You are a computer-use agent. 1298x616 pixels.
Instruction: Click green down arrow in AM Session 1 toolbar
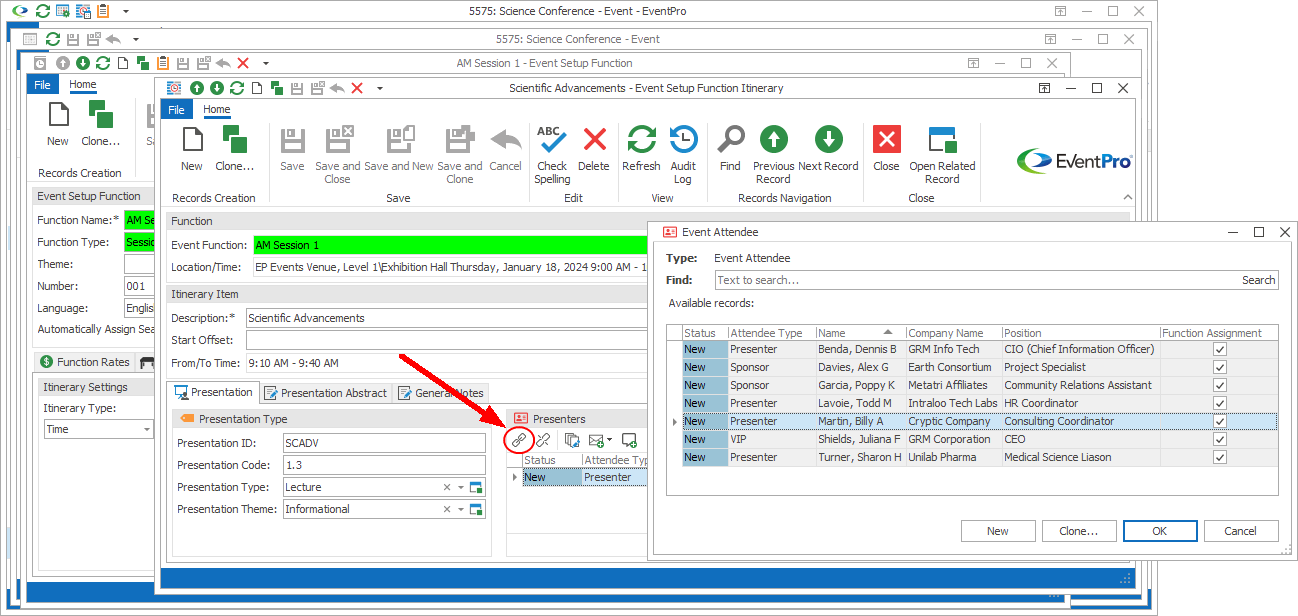coord(83,63)
